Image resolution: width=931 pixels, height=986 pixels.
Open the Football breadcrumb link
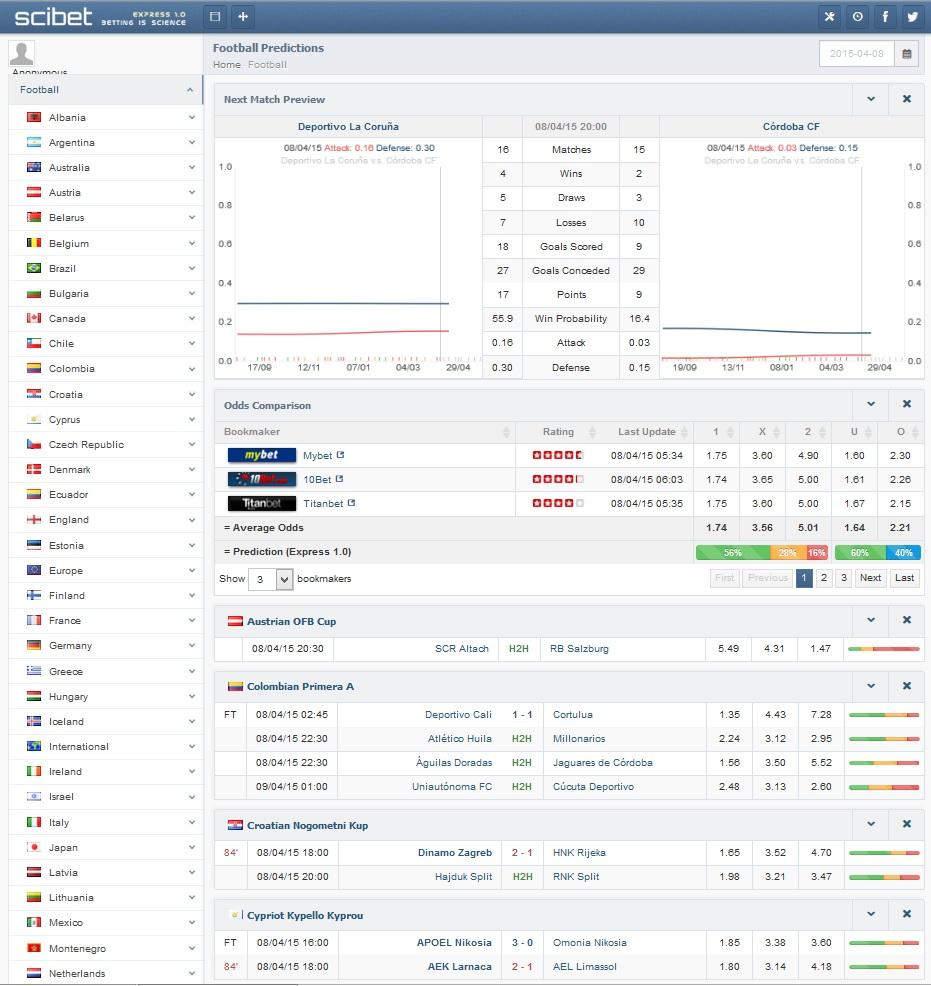(x=267, y=65)
